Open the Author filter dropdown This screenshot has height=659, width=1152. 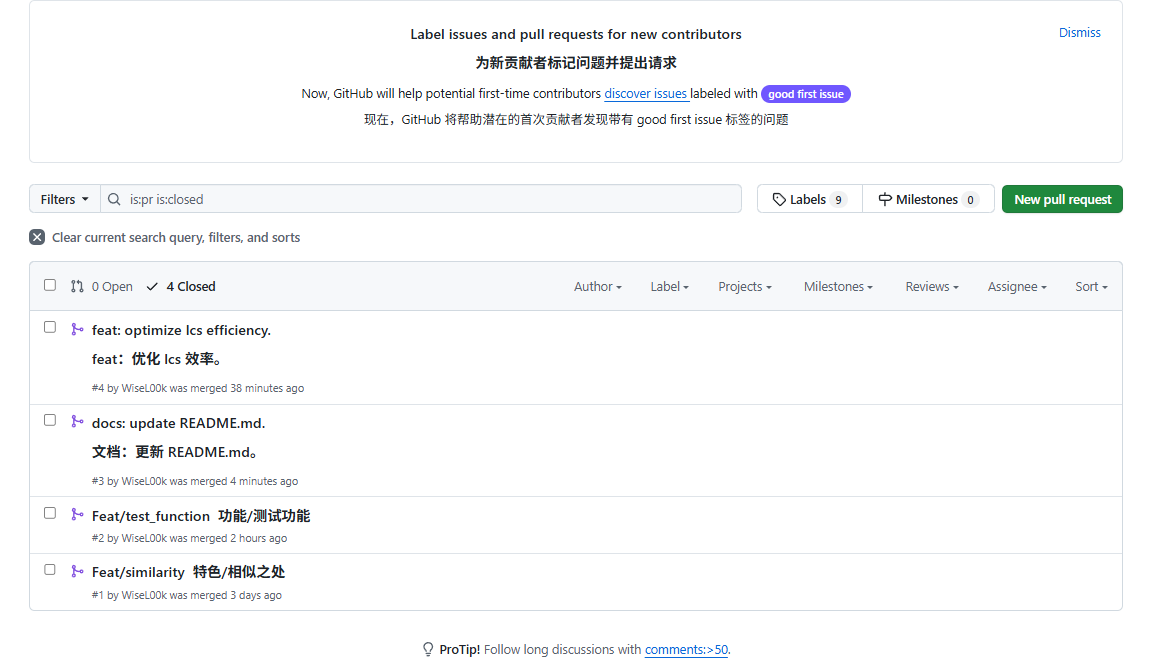pyautogui.click(x=597, y=286)
